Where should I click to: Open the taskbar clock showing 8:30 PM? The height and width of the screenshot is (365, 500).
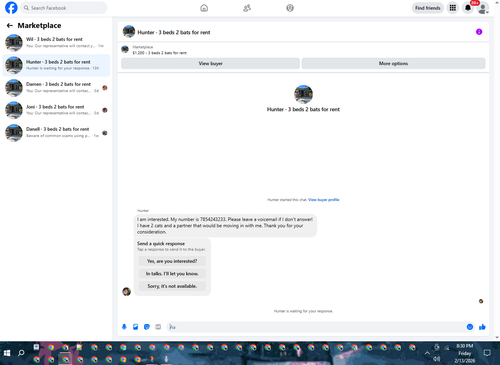[465, 353]
